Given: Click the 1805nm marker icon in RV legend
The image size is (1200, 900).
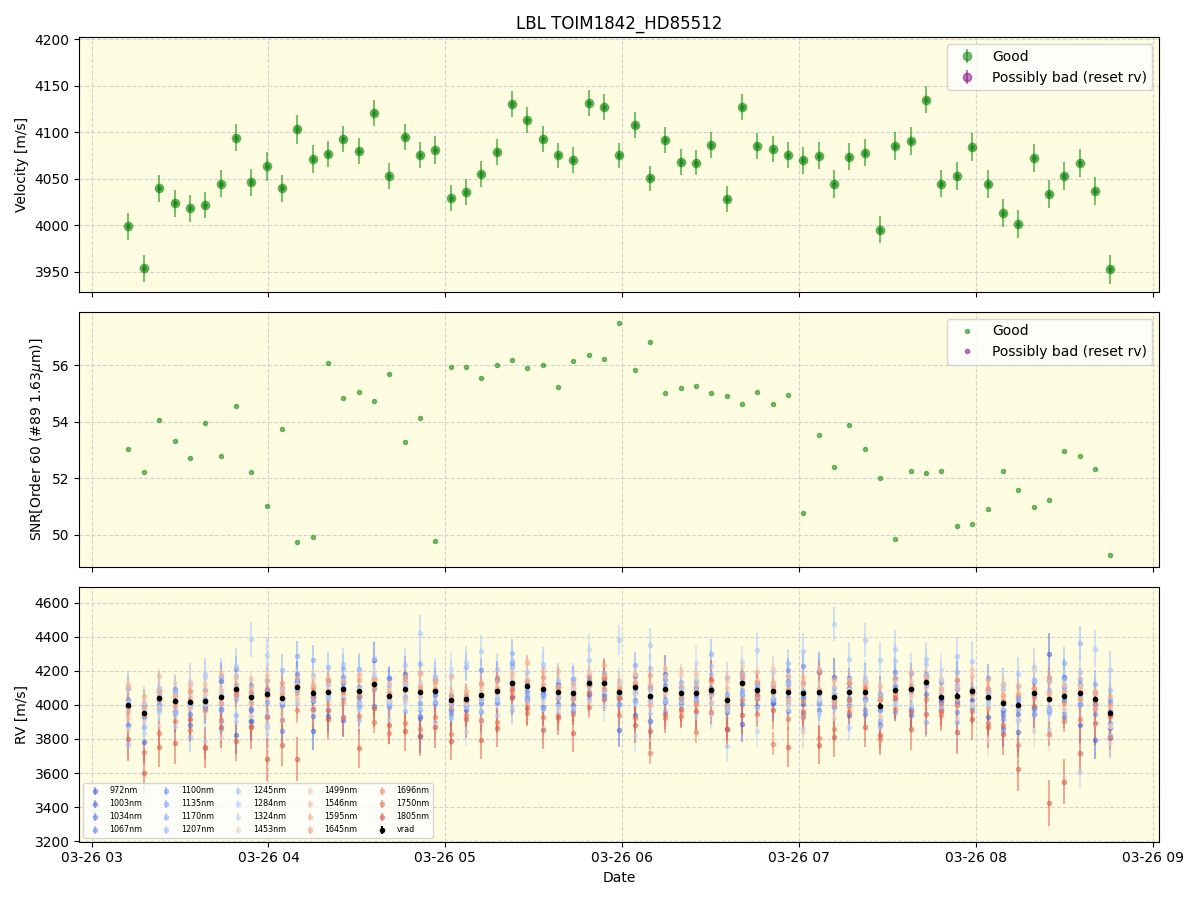Looking at the screenshot, I should click(381, 816).
